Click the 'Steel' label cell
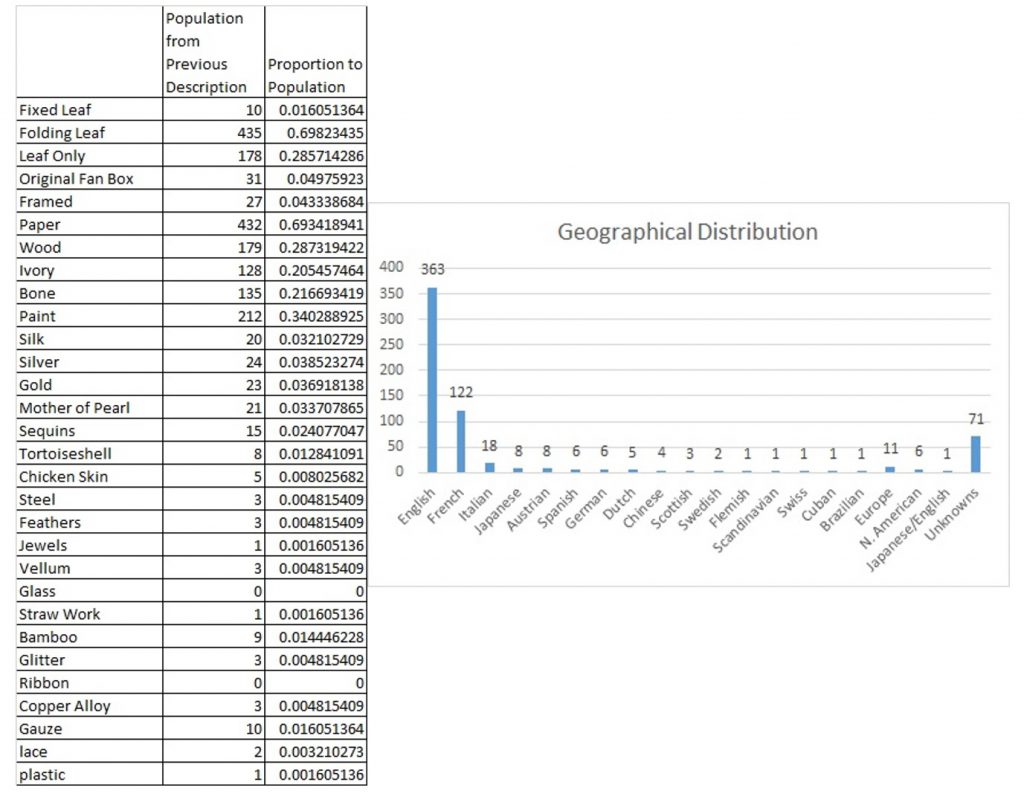The width and height of the screenshot is (1024, 799). coord(89,499)
